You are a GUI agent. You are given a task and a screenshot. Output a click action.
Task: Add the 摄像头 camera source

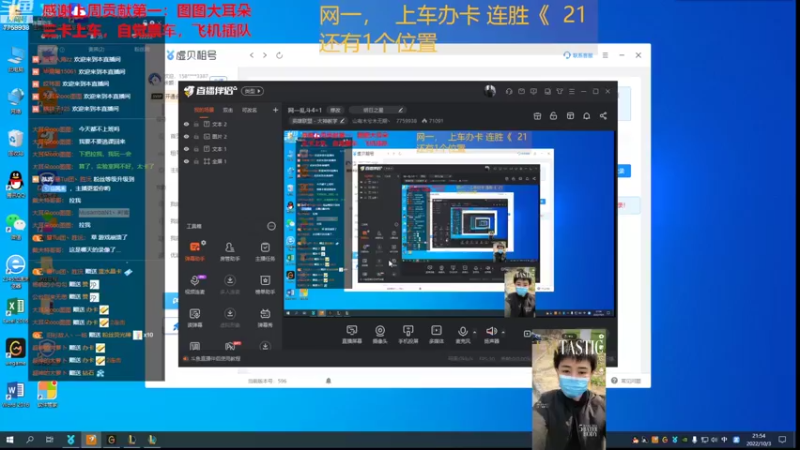(x=380, y=334)
